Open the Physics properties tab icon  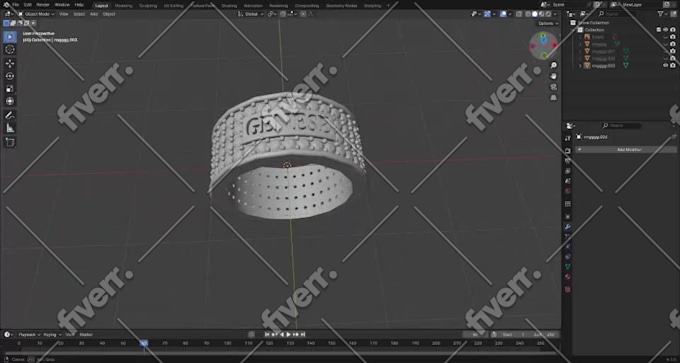[x=568, y=246]
